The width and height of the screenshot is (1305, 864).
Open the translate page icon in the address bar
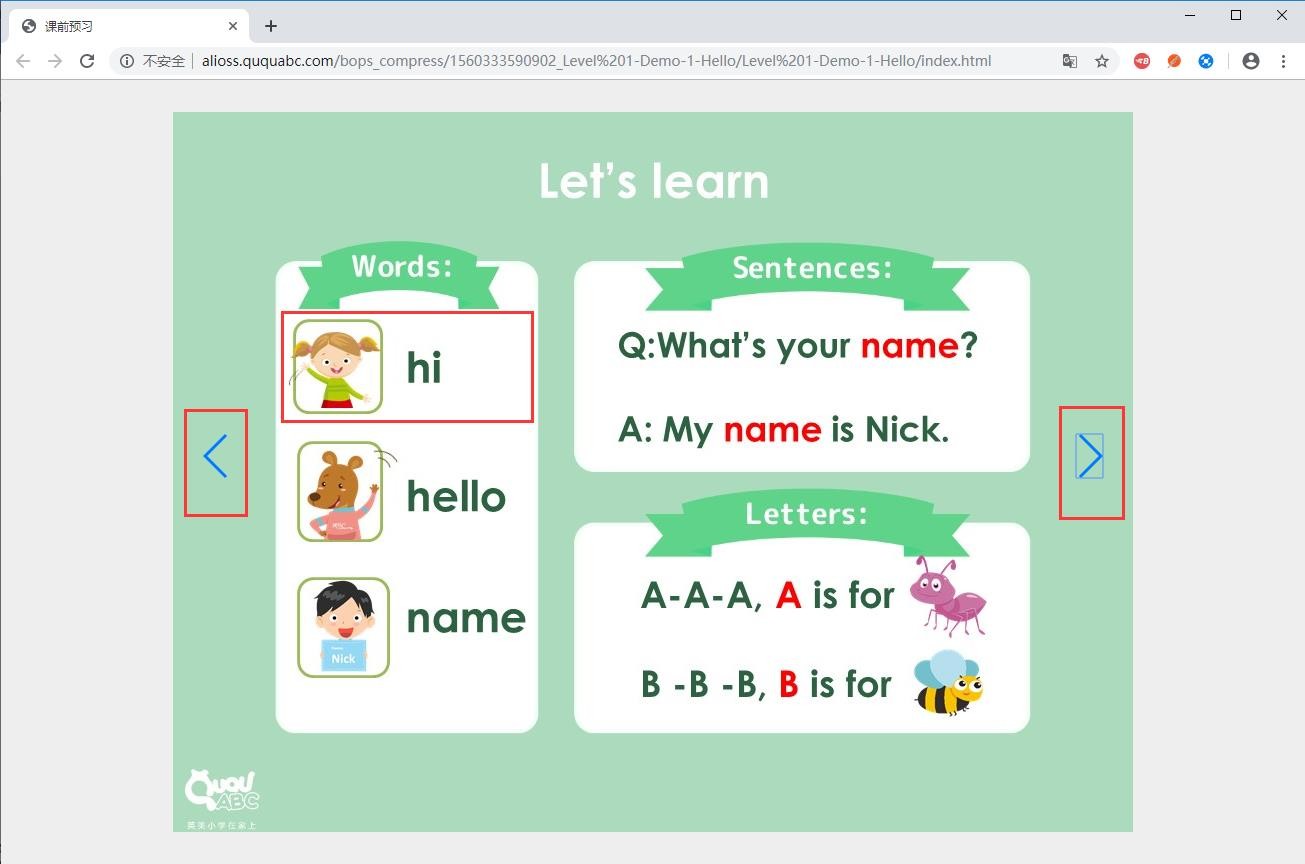(1069, 61)
